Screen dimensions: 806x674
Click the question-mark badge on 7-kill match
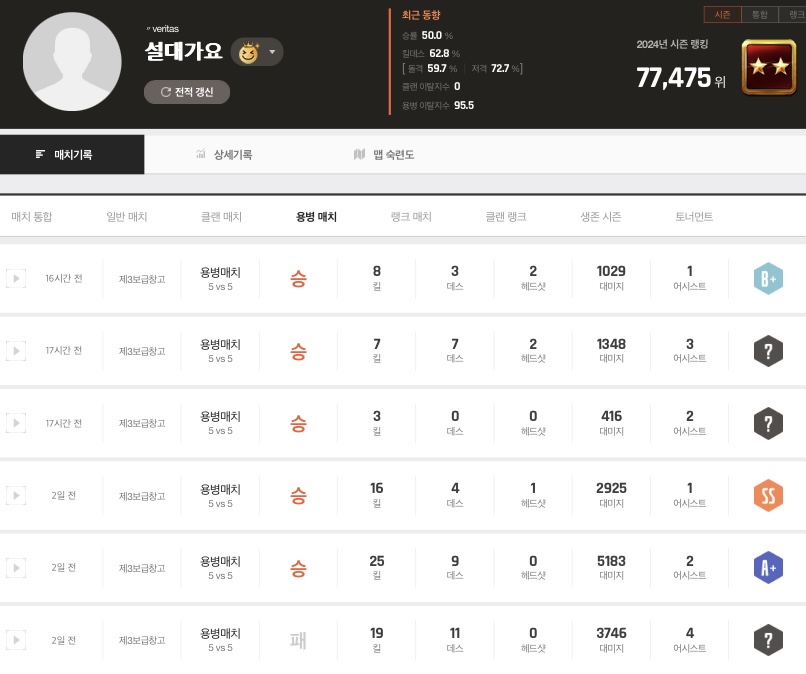(768, 351)
